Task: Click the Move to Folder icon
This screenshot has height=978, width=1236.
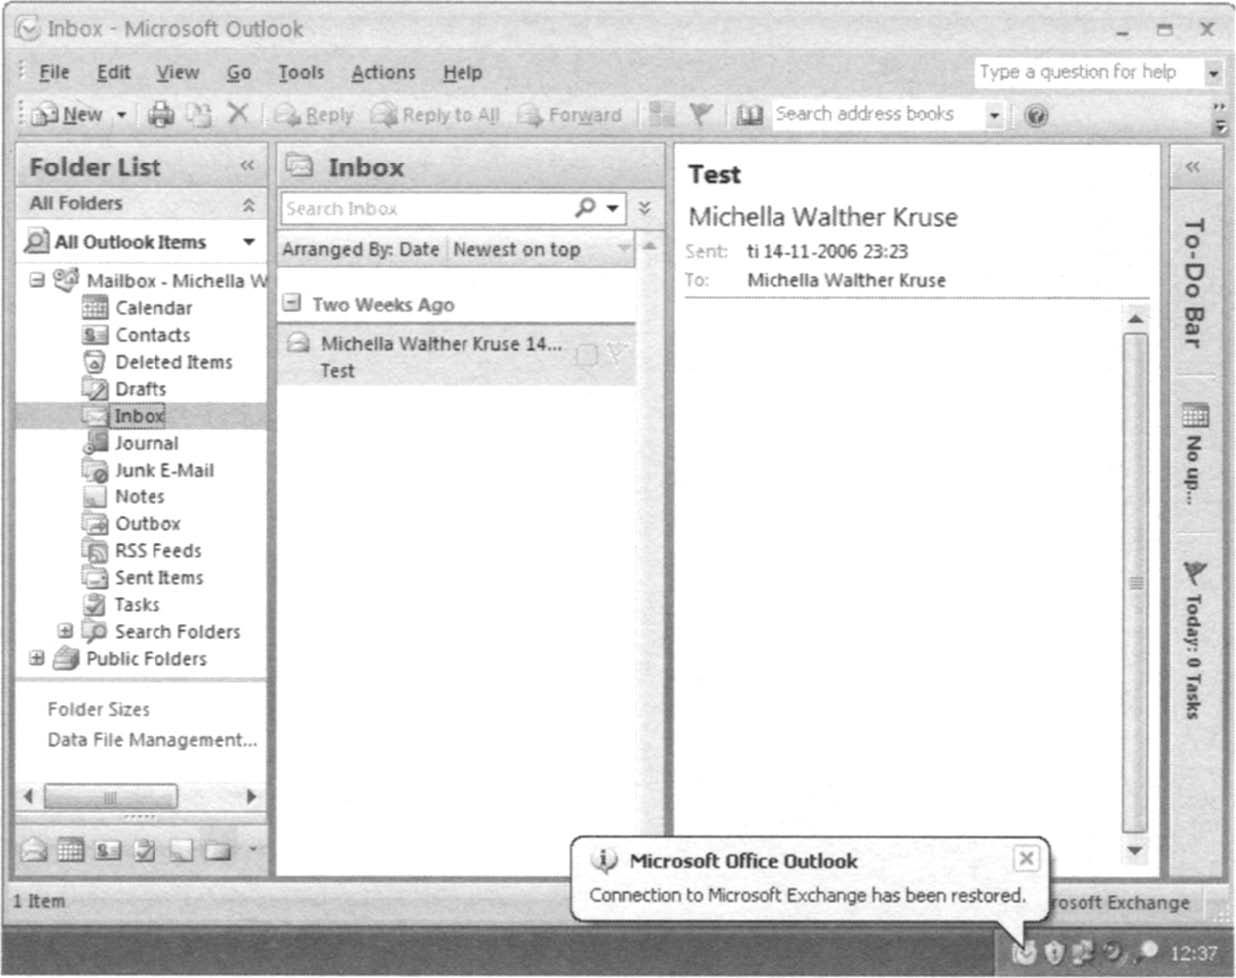Action: coord(199,115)
